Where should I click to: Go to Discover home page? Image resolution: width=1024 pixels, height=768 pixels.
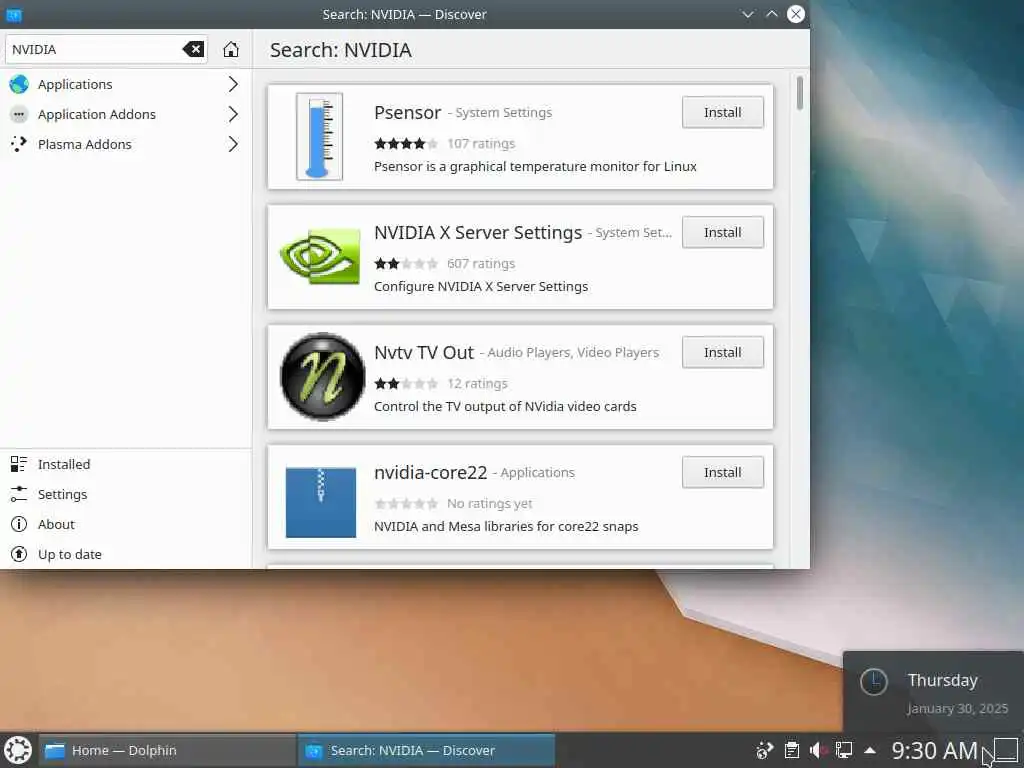click(231, 49)
